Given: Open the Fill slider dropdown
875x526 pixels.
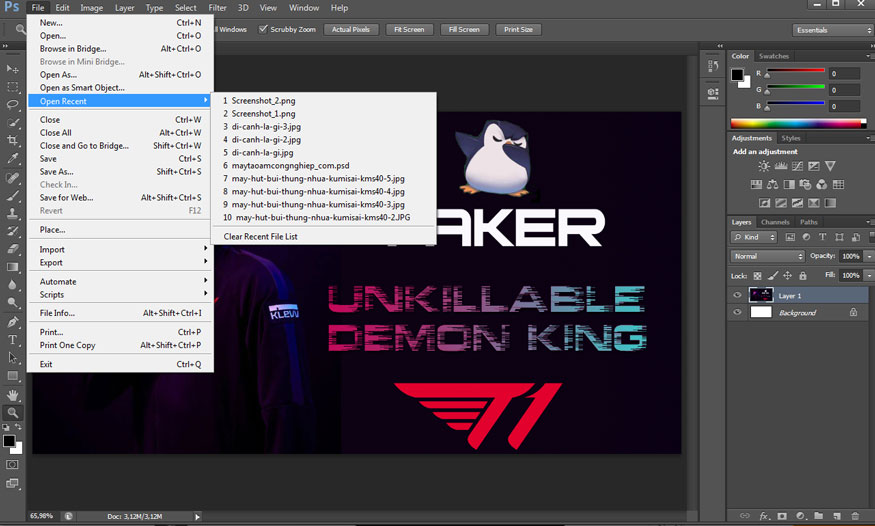Looking at the screenshot, I should pos(869,276).
